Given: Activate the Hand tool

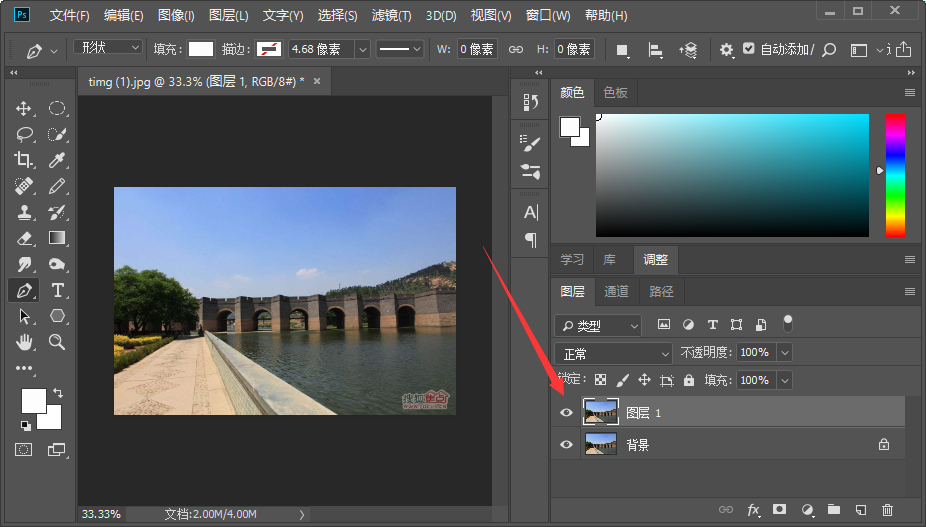Looking at the screenshot, I should 24,342.
